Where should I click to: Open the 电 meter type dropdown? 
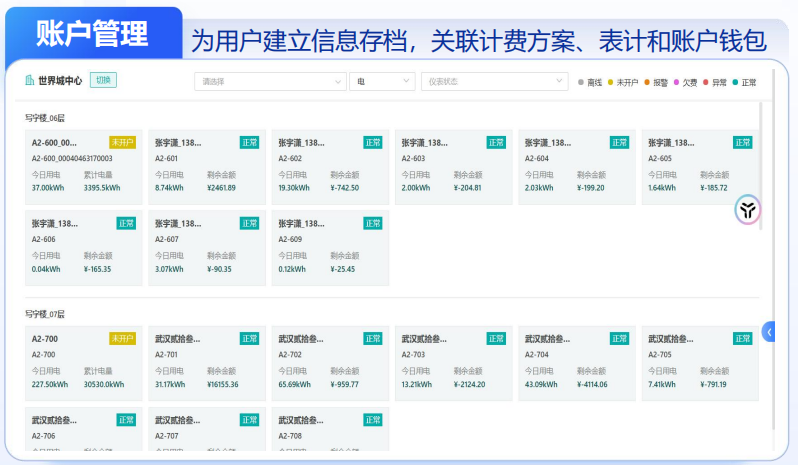(x=382, y=81)
